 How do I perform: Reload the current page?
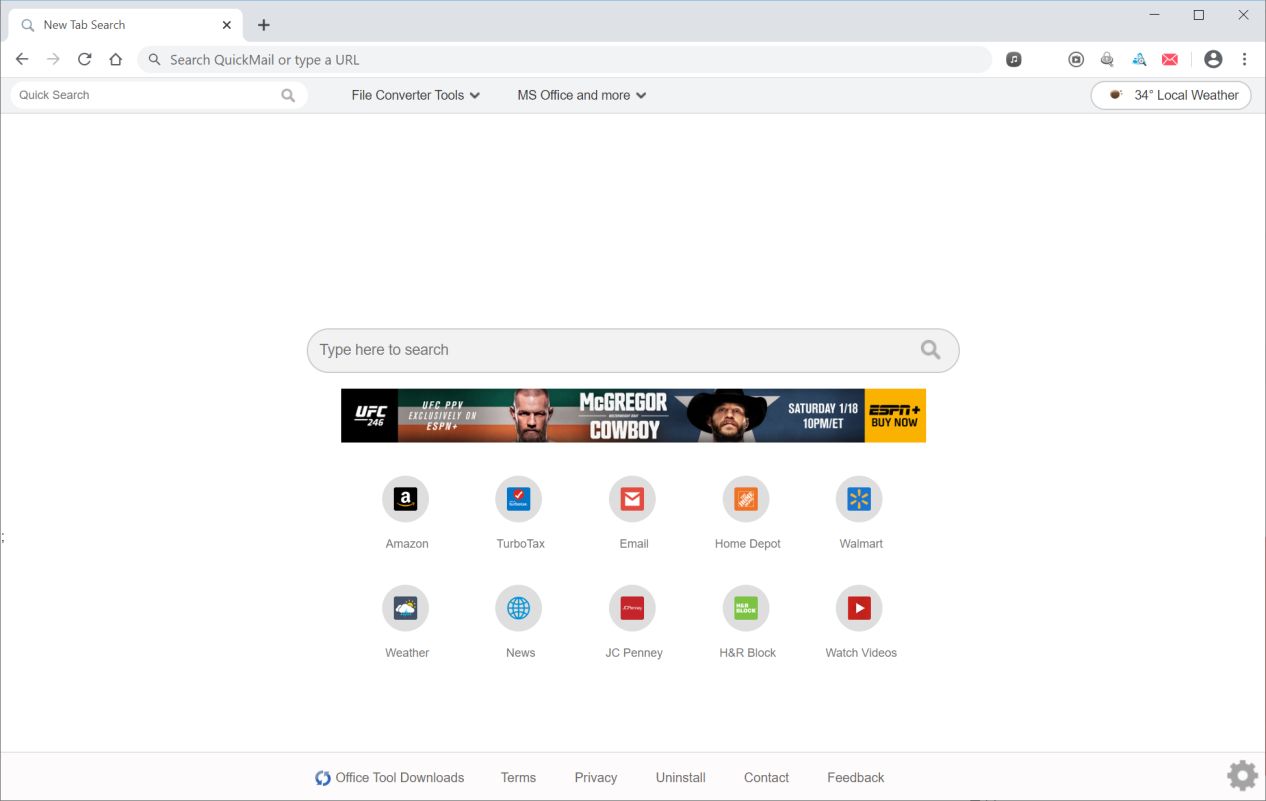[85, 60]
